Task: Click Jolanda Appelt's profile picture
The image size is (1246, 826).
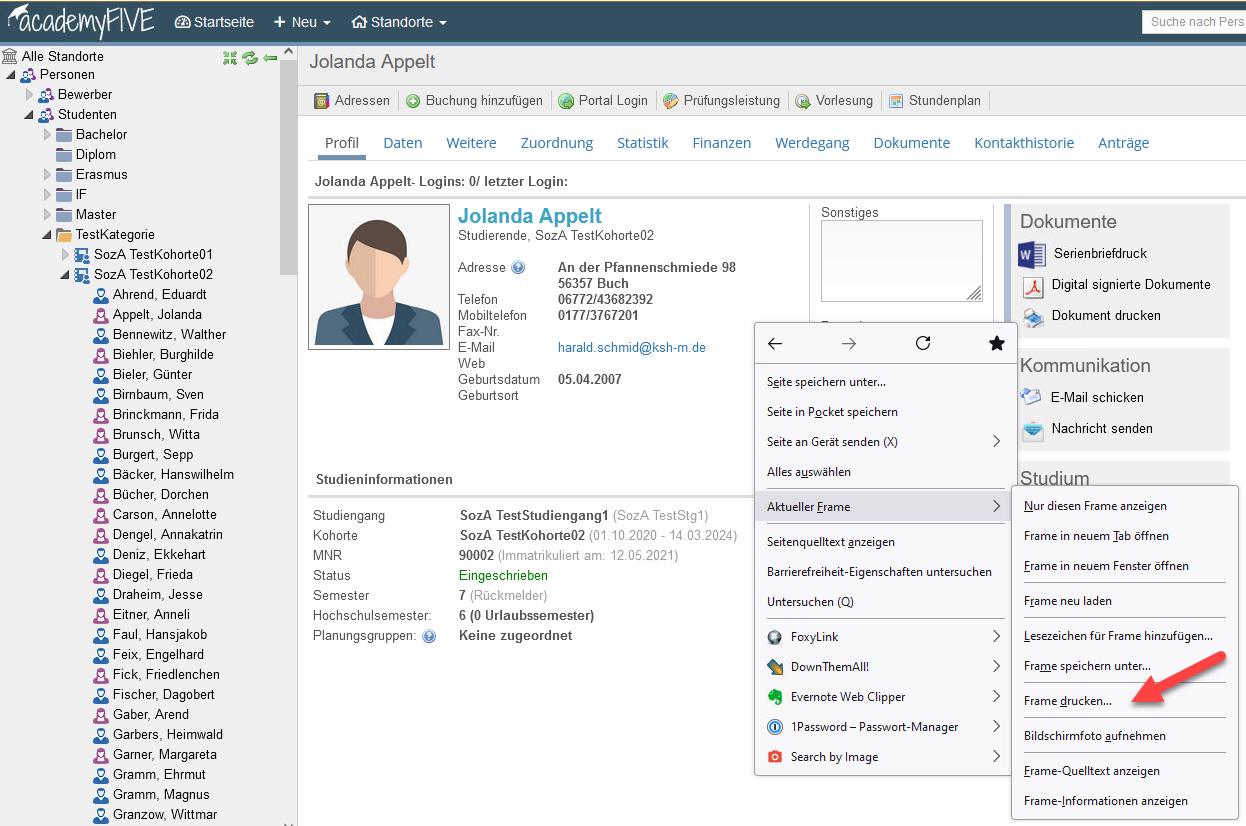Action: (x=379, y=276)
